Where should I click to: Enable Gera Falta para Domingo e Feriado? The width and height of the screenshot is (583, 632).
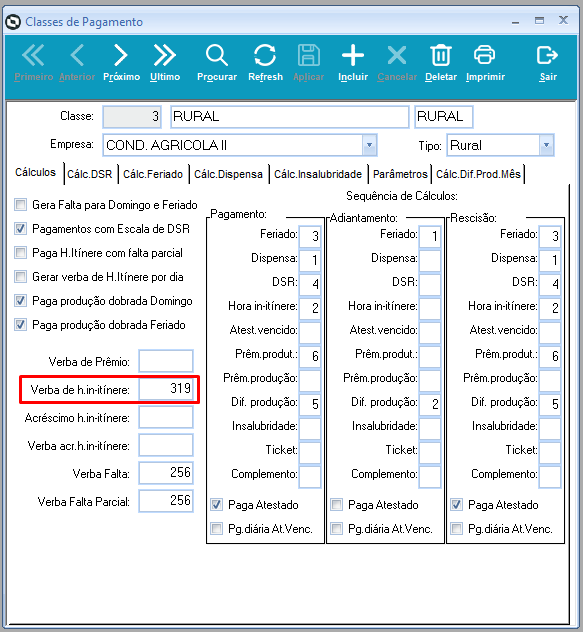point(20,205)
